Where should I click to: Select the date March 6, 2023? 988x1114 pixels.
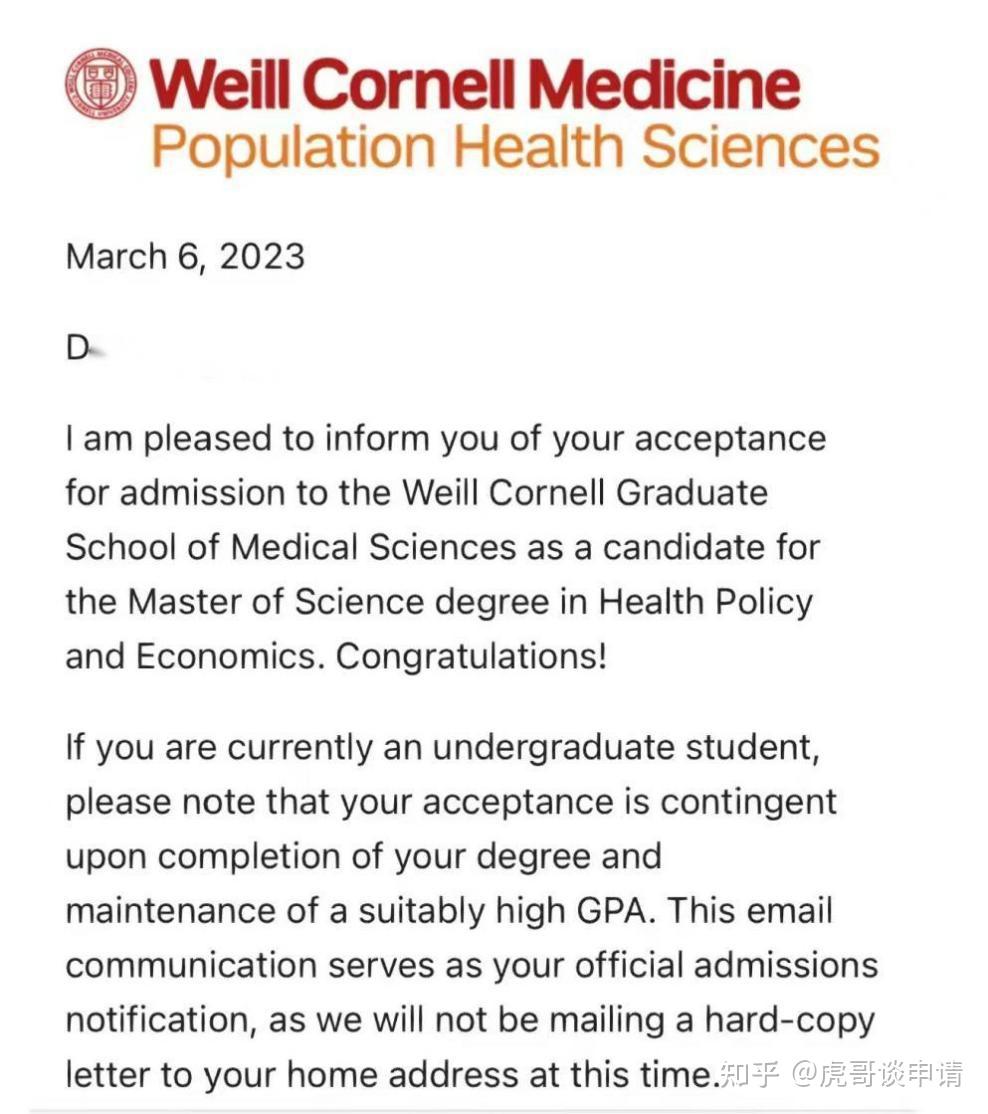[185, 257]
